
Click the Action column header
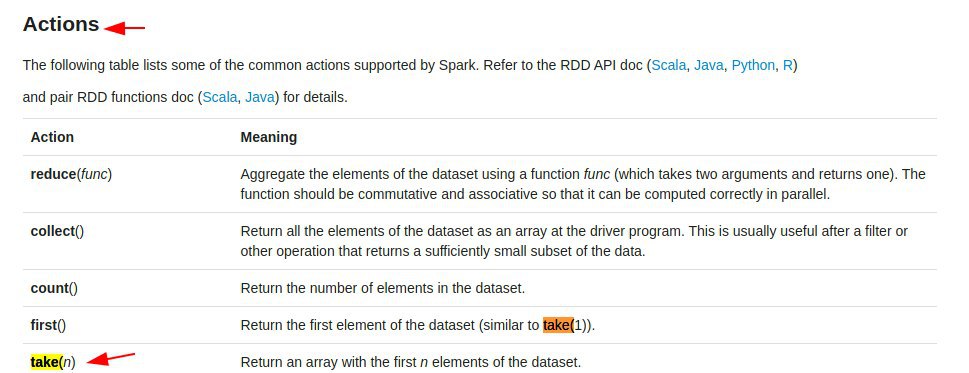52,137
